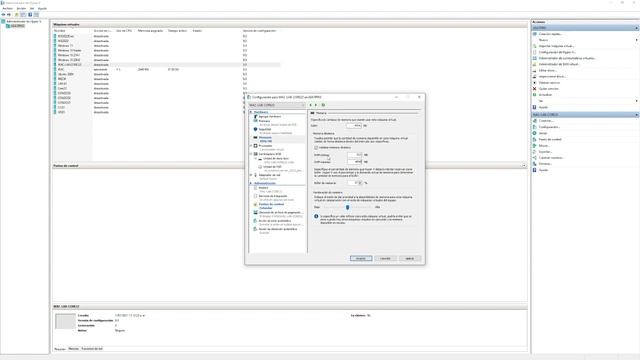The height and width of the screenshot is (360, 640).
Task: Enable the dynamic memory checkbox
Action: pyautogui.click(x=316, y=147)
